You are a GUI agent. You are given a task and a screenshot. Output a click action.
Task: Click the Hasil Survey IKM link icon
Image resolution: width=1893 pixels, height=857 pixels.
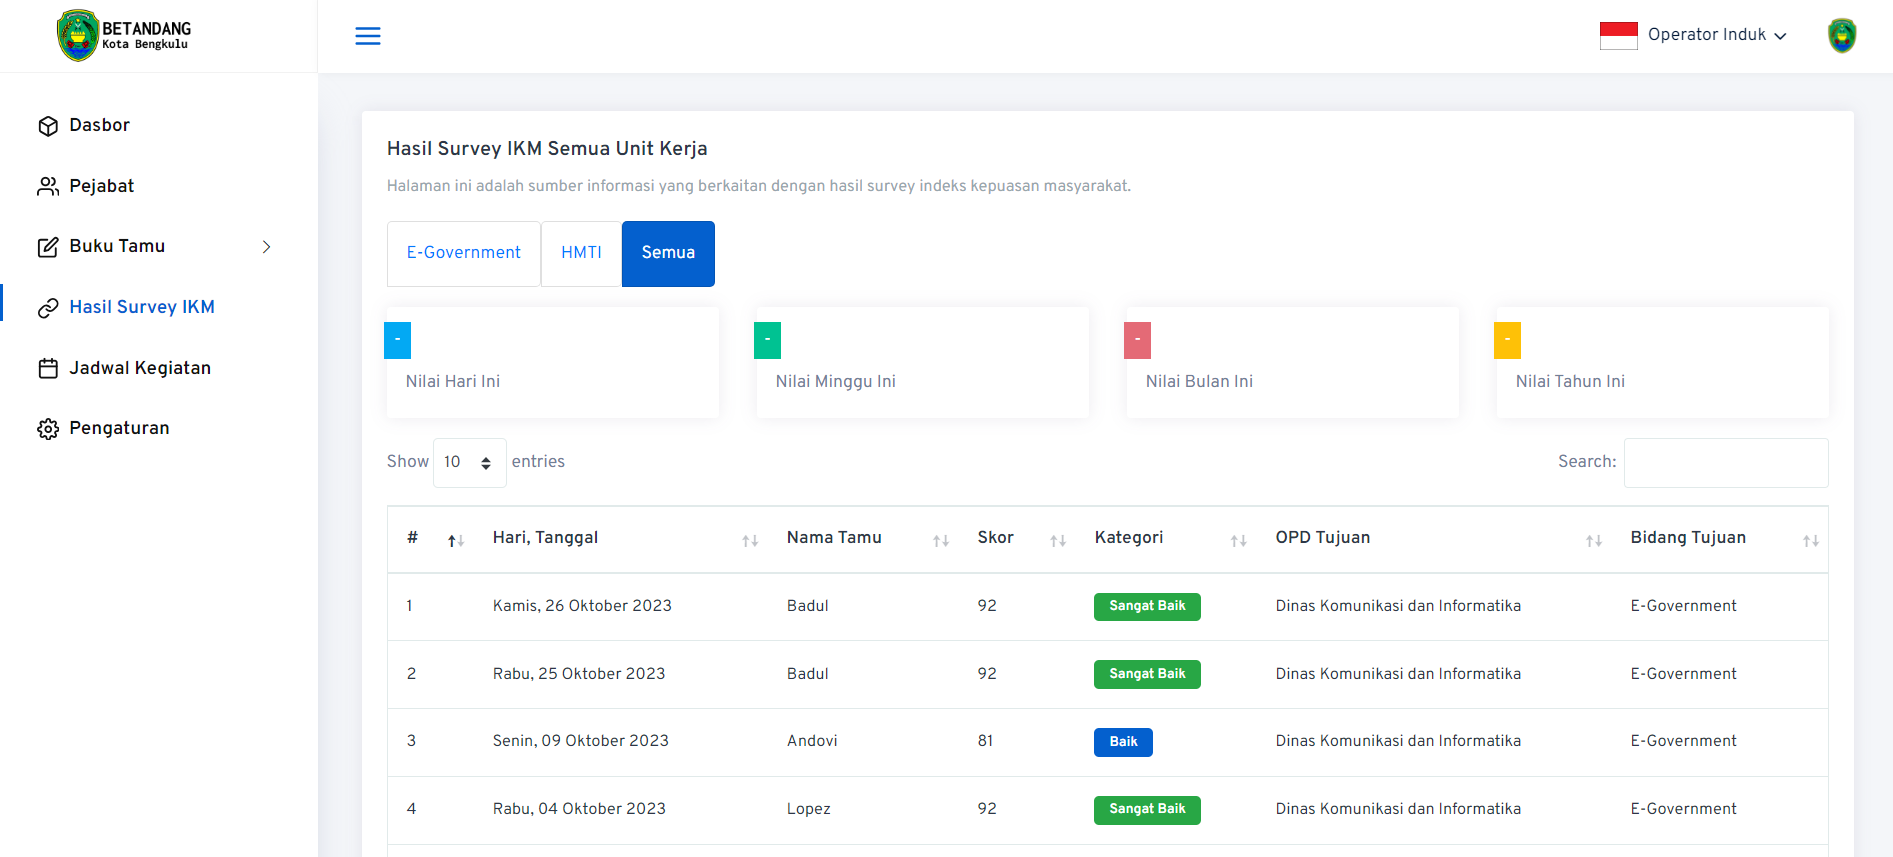(x=48, y=308)
